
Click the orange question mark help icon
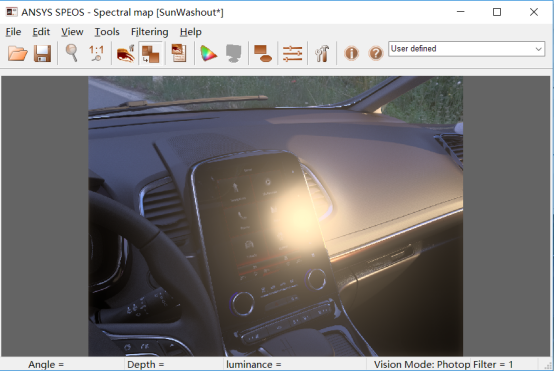click(x=376, y=53)
